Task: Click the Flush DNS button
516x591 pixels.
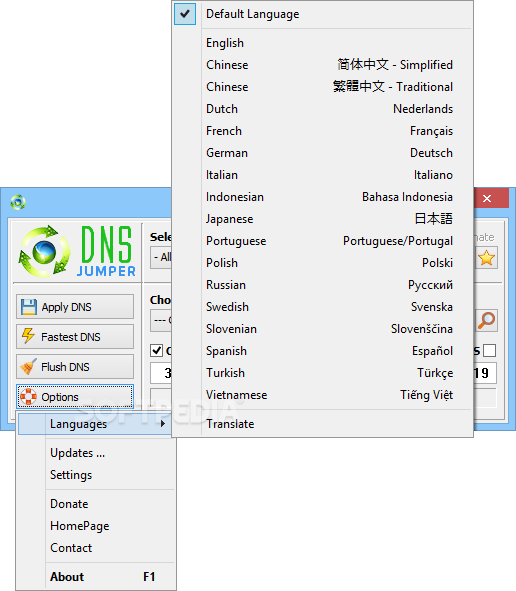Action: point(75,367)
